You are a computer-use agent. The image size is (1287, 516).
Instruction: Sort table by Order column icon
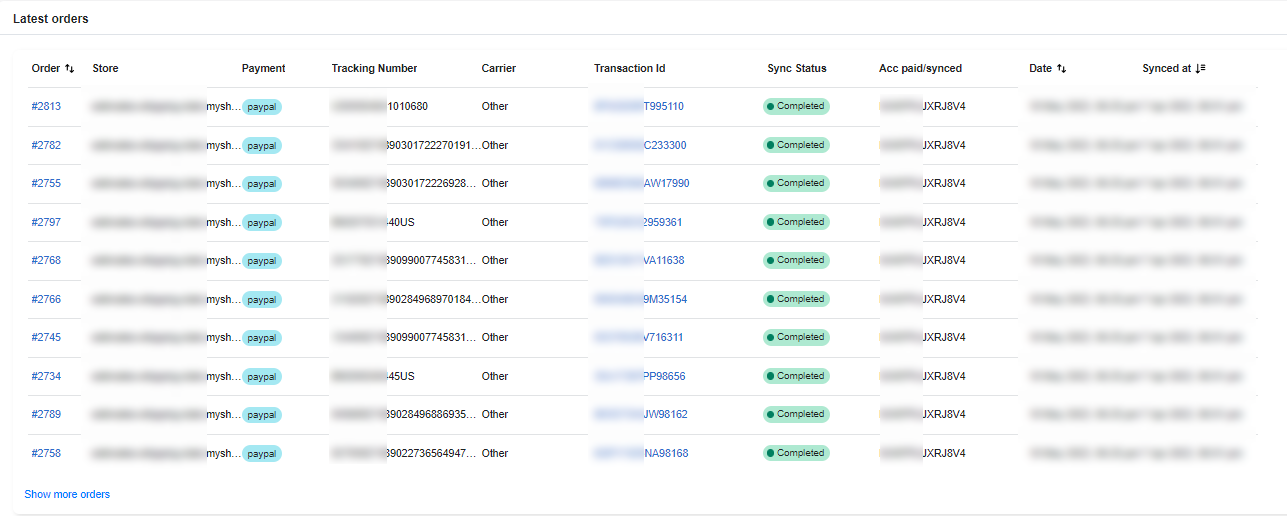[70, 69]
